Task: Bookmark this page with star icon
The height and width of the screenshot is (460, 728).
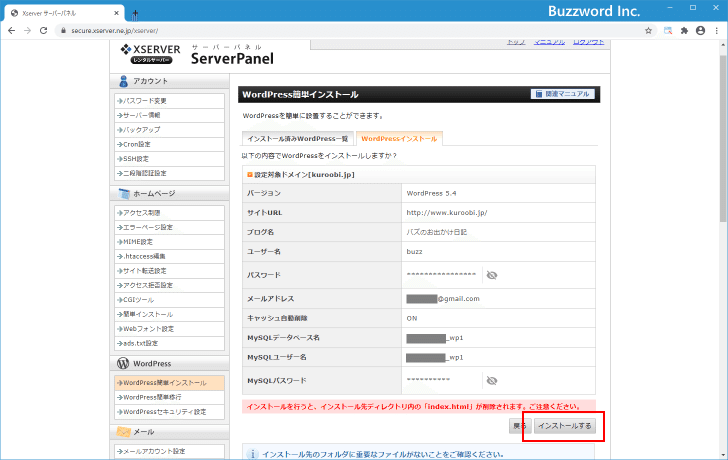Action: [648, 31]
